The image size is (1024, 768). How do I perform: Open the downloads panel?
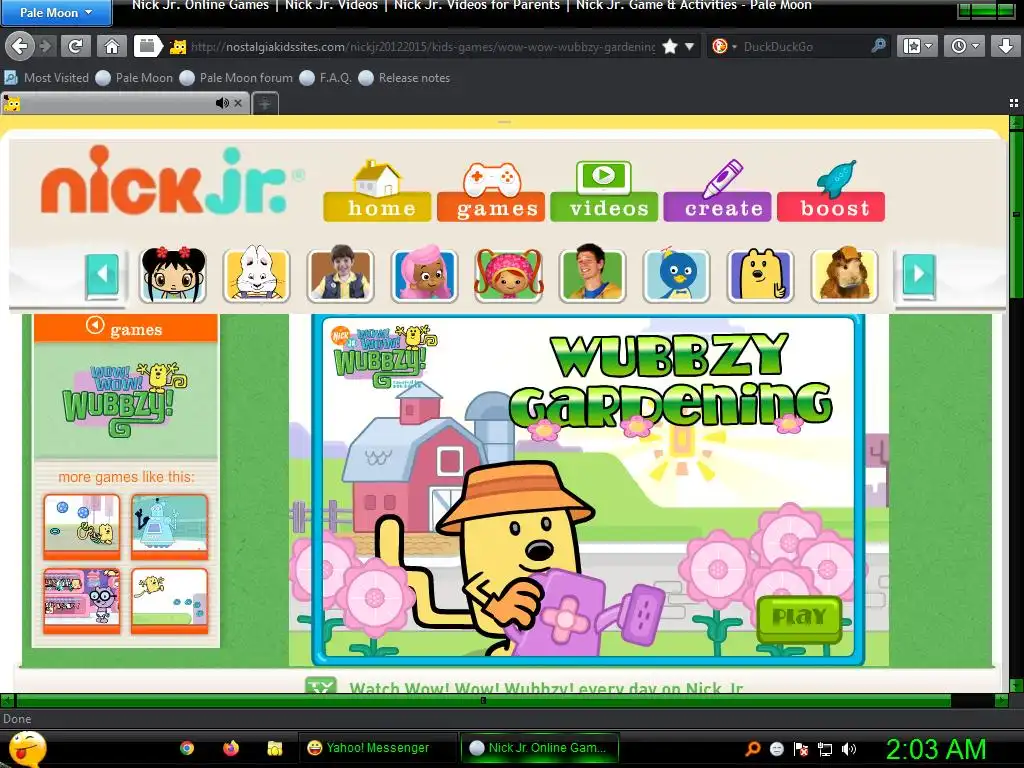1004,46
